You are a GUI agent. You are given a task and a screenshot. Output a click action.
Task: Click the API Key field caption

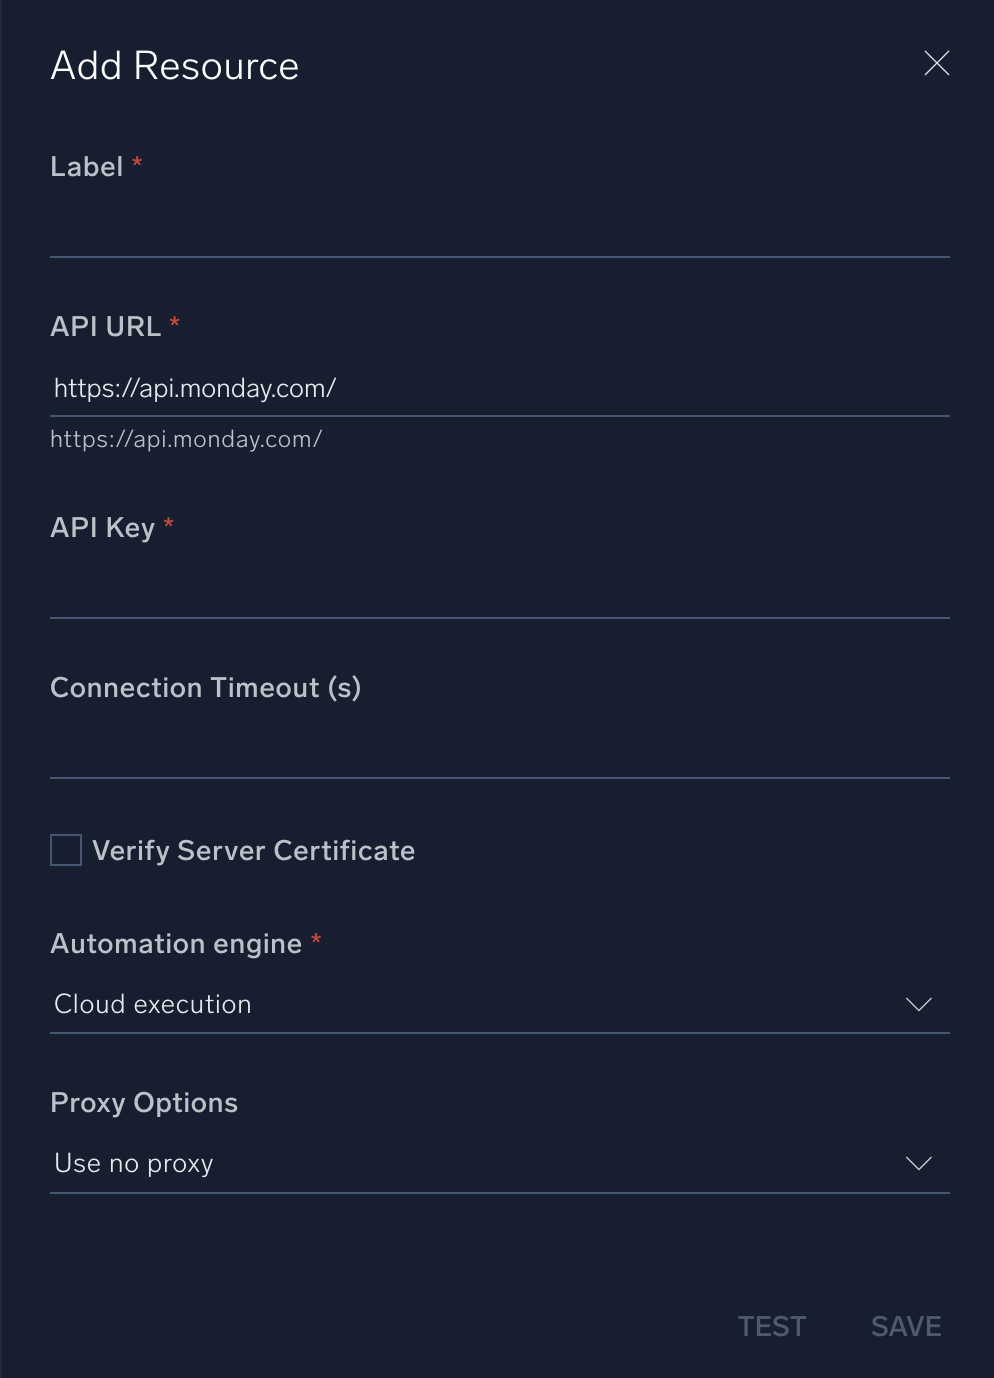tap(102, 528)
